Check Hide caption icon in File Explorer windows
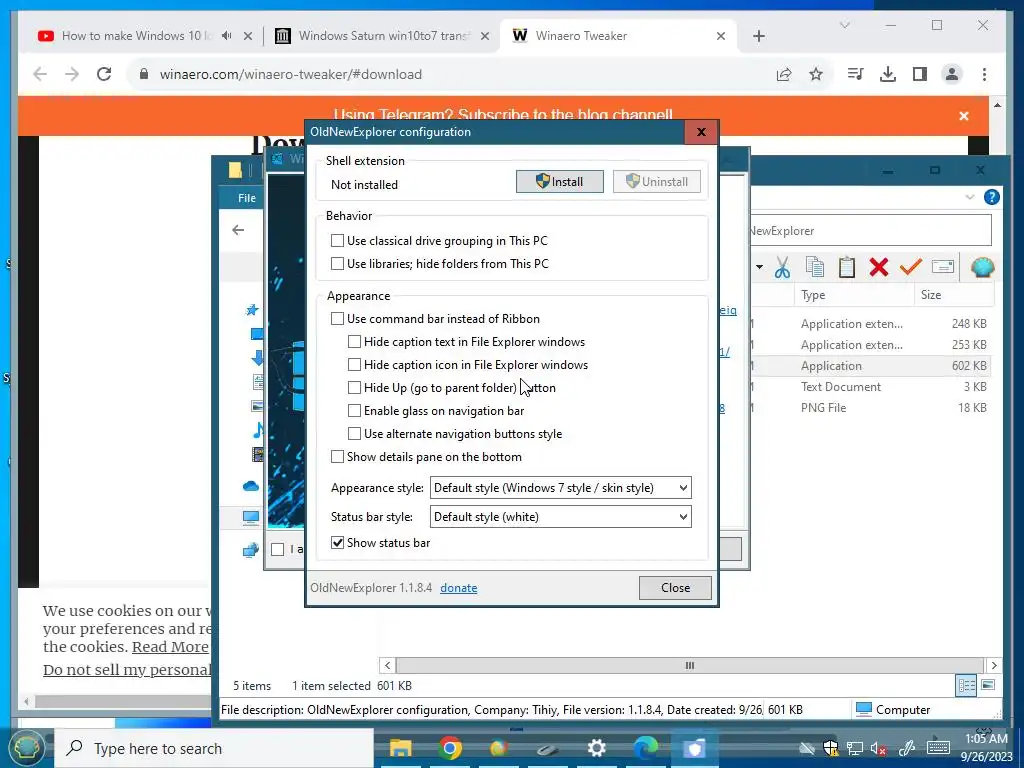This screenshot has width=1024, height=768. click(354, 364)
